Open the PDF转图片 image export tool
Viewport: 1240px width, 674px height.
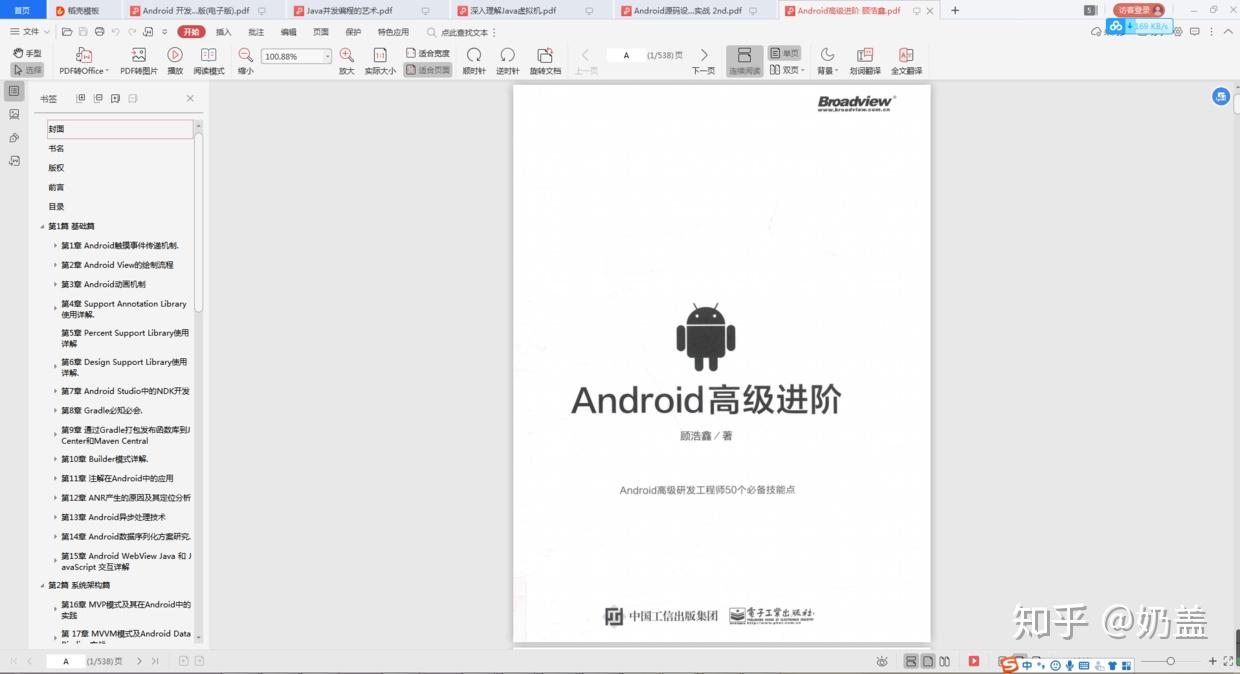coord(139,60)
